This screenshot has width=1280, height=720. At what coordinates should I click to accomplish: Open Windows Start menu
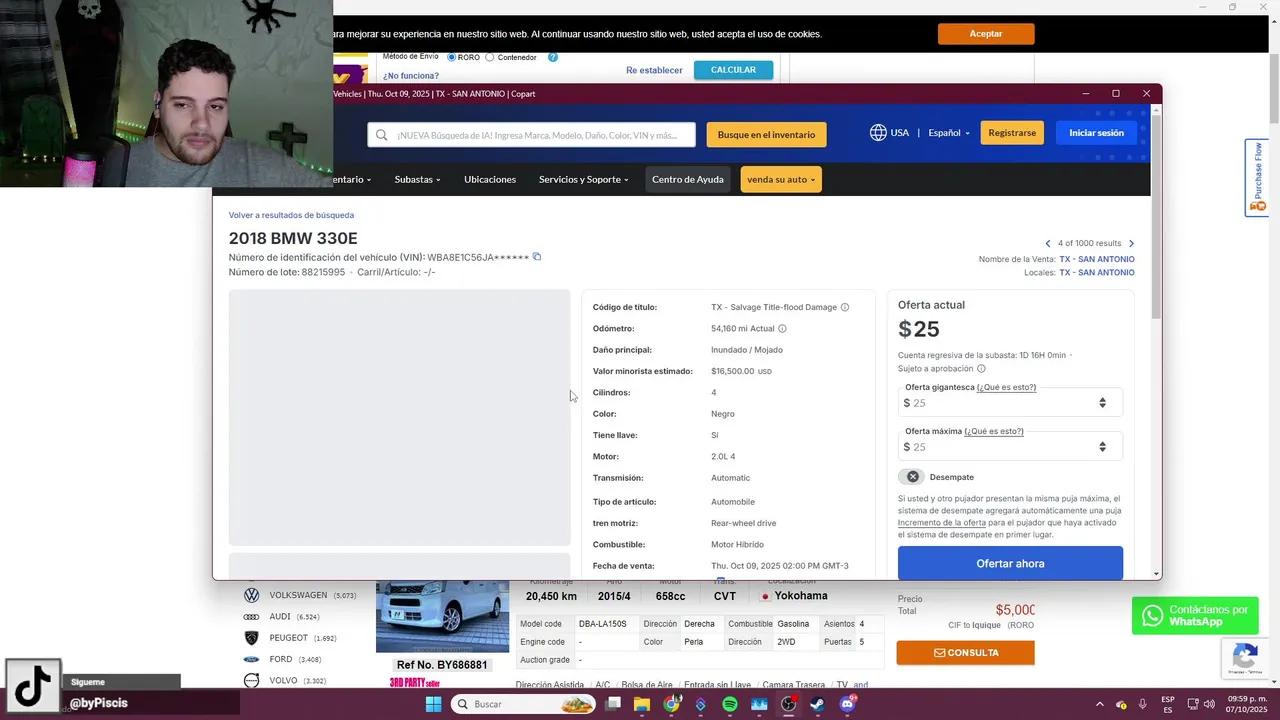point(433,704)
